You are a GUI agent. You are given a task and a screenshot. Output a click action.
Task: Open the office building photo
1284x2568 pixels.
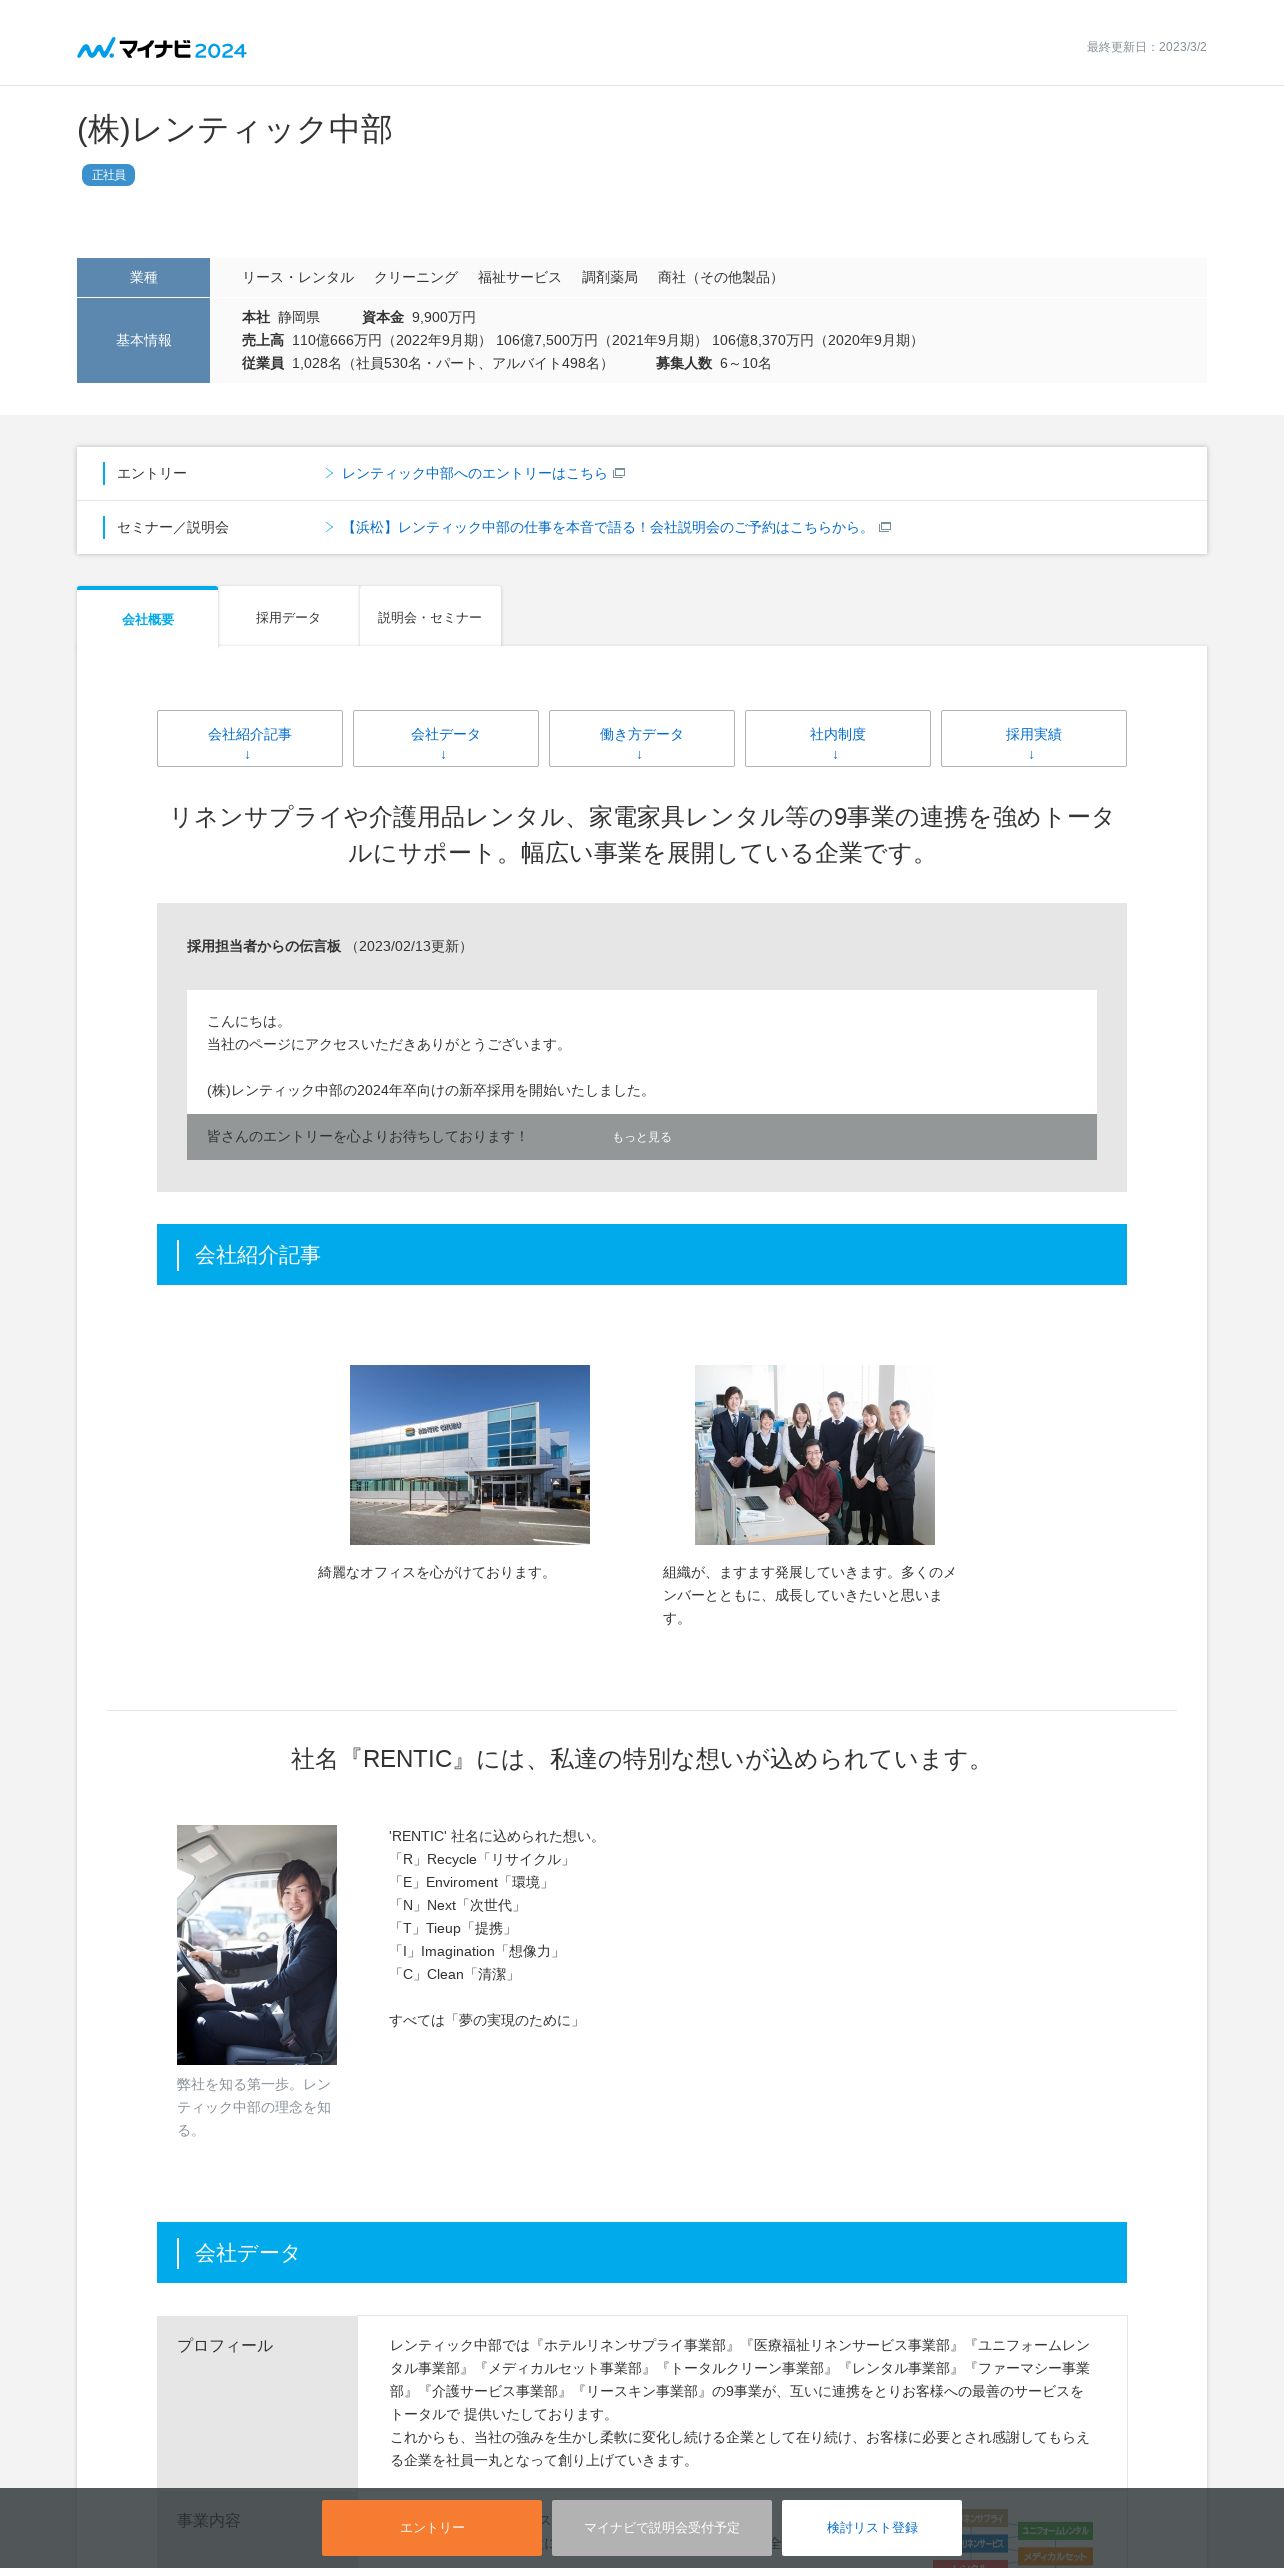point(470,1454)
